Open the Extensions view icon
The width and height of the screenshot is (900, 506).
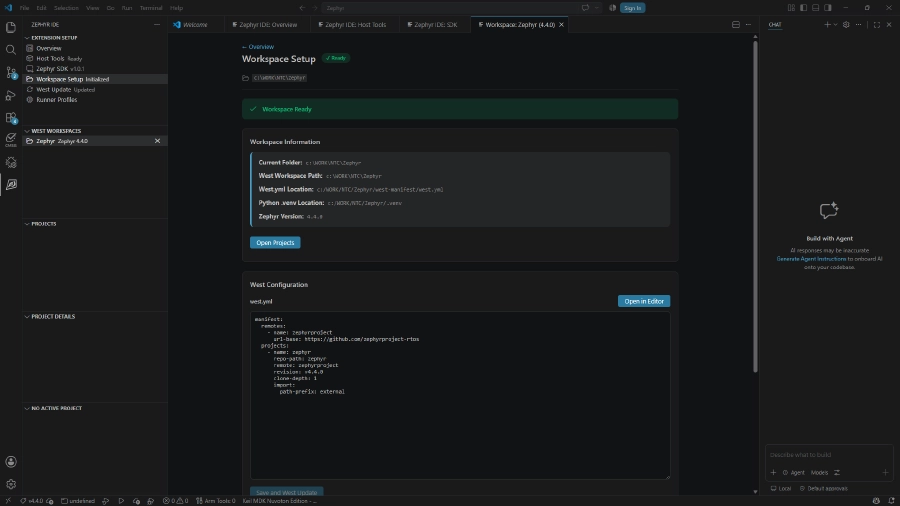coord(10,118)
